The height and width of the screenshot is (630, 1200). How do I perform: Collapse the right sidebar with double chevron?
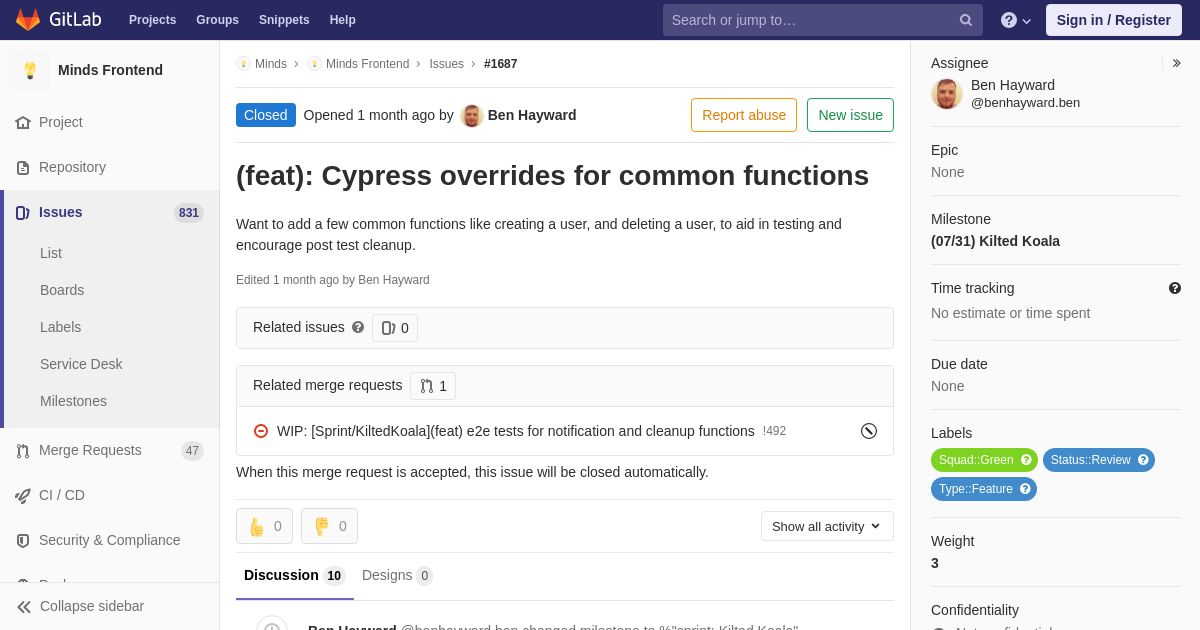pos(1176,63)
